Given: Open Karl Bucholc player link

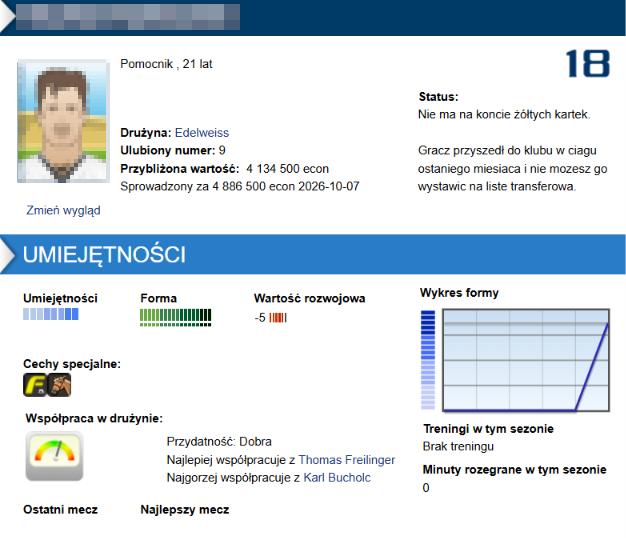Looking at the screenshot, I should tap(337, 478).
